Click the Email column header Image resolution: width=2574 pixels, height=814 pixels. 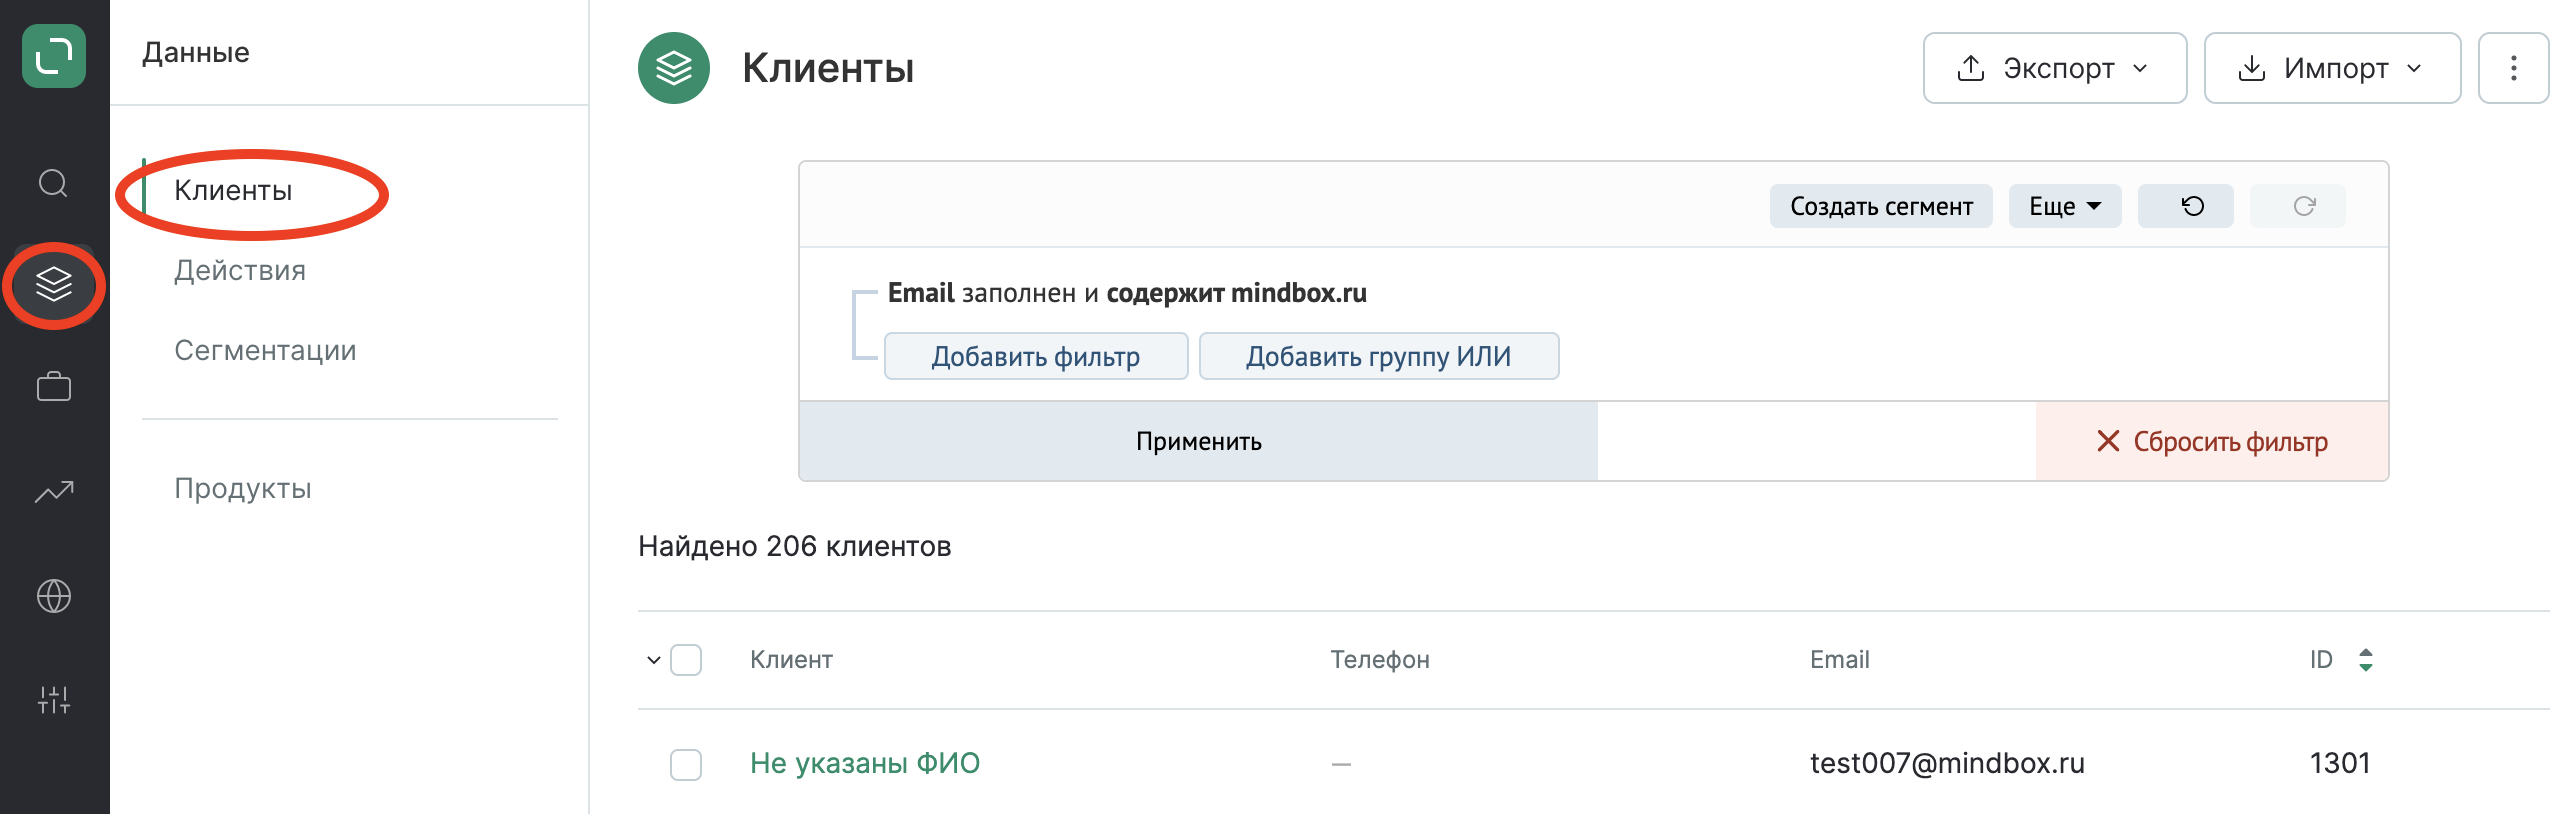coord(1840,660)
